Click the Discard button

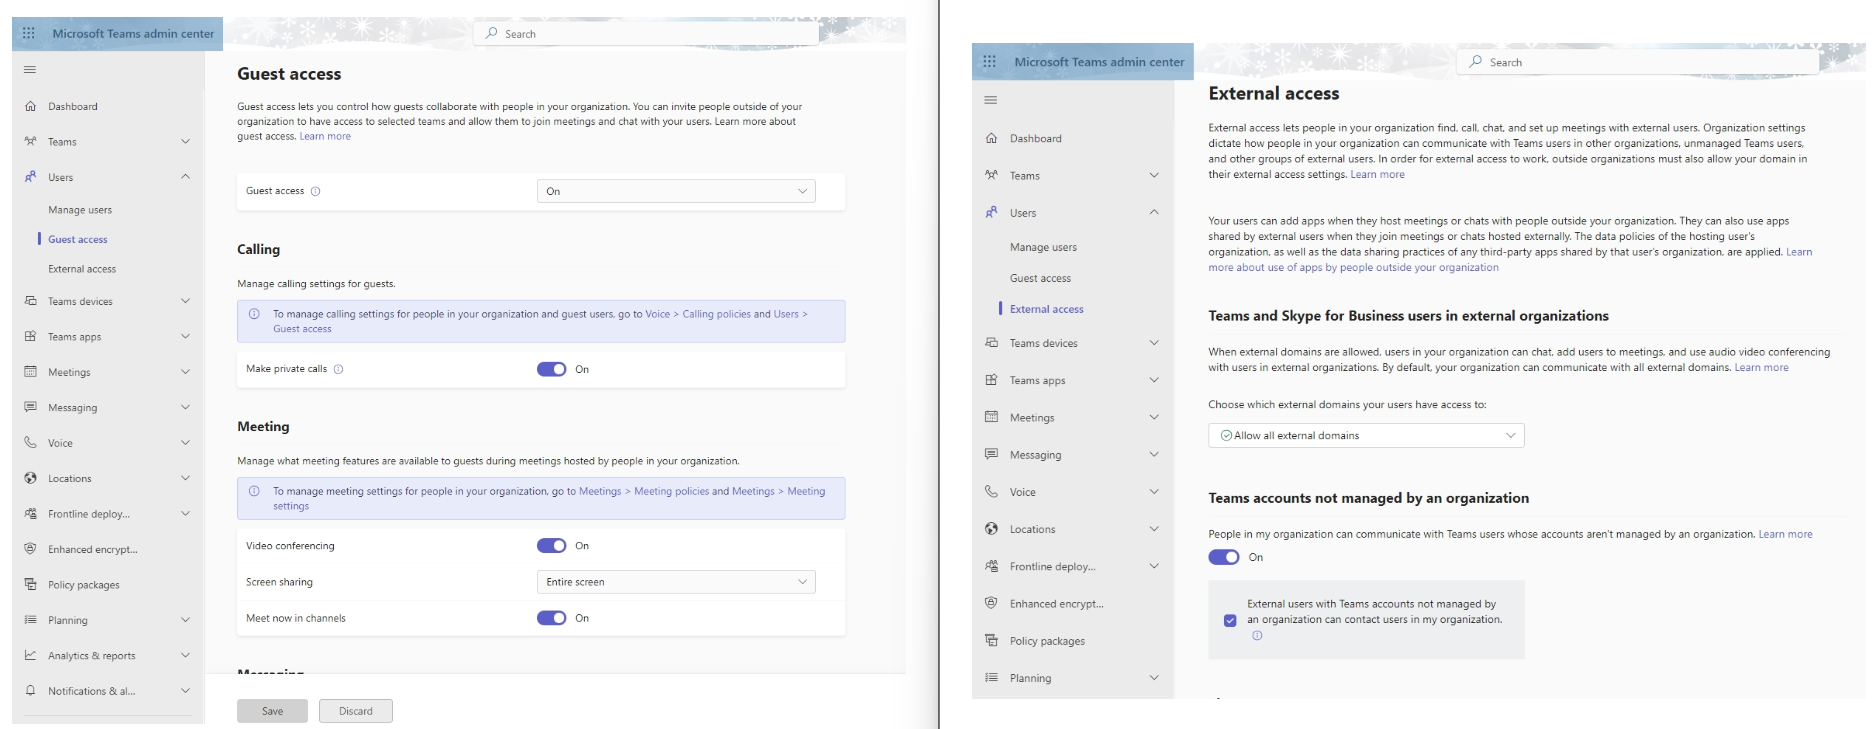[356, 711]
